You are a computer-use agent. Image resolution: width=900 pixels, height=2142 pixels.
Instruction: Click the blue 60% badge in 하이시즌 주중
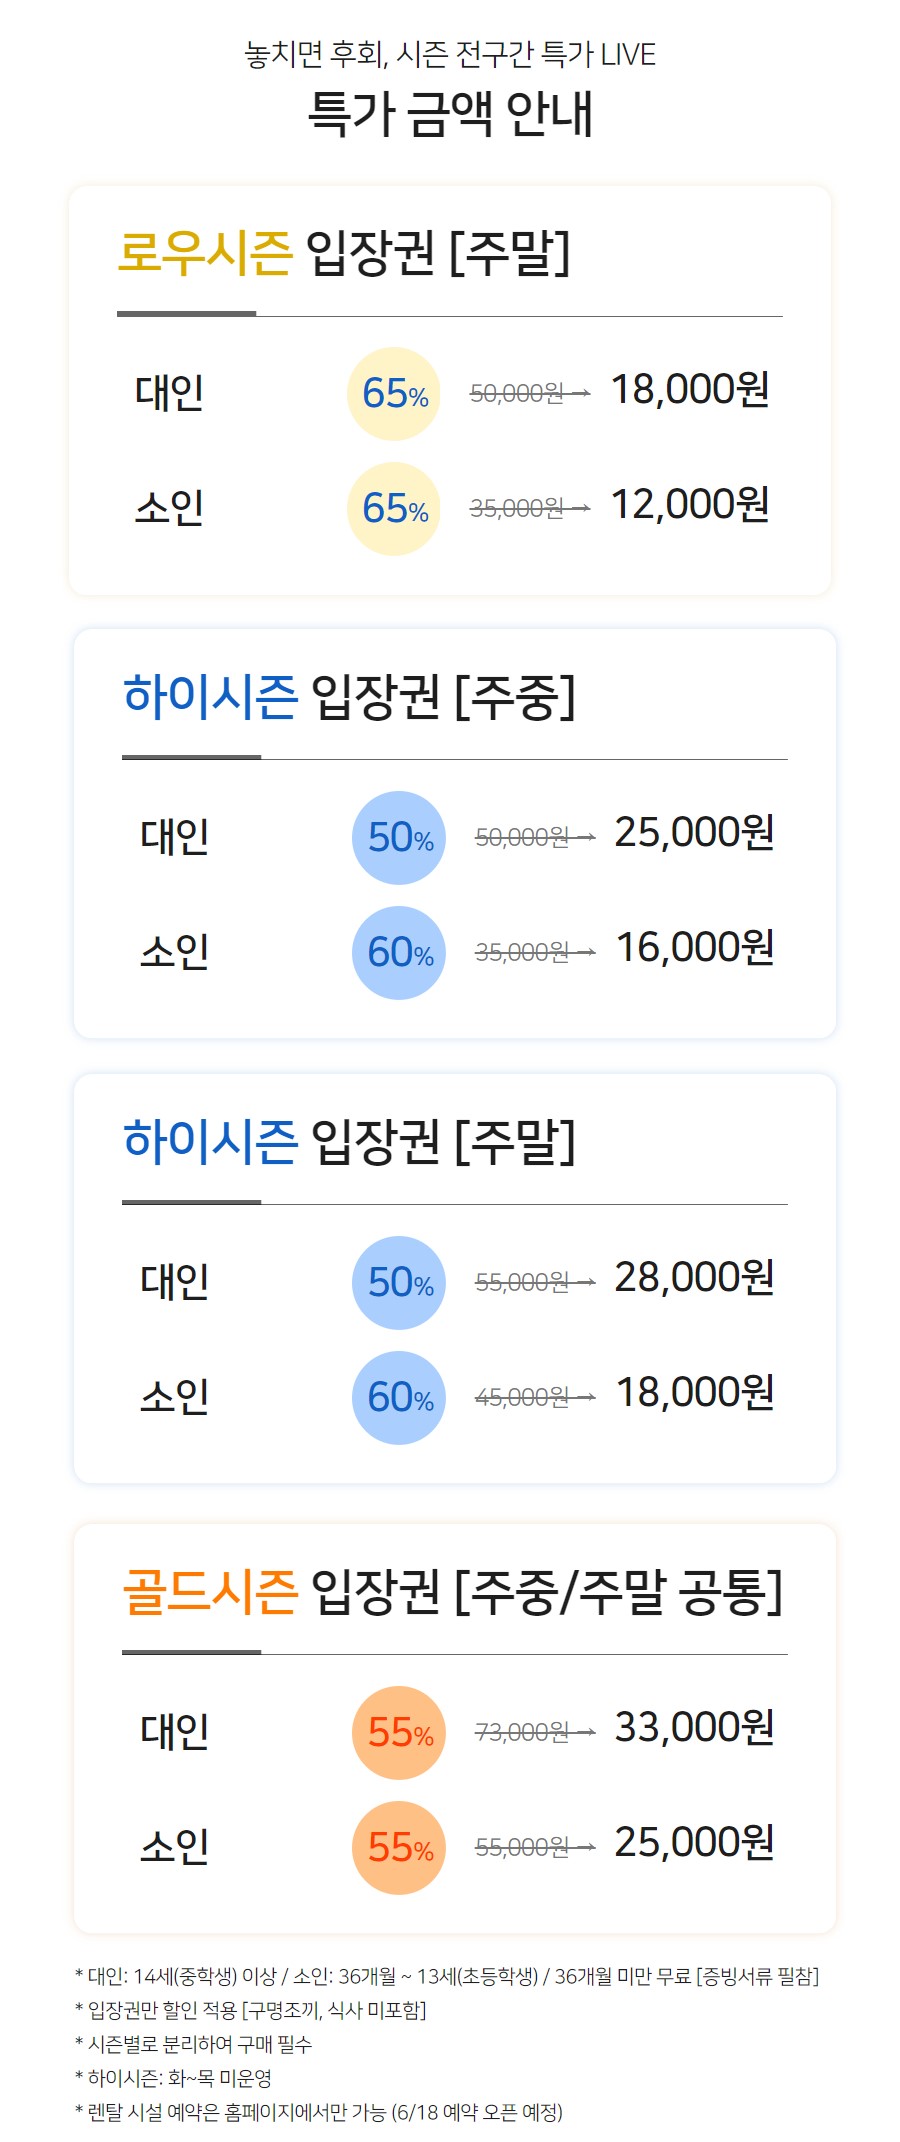pyautogui.click(x=399, y=953)
